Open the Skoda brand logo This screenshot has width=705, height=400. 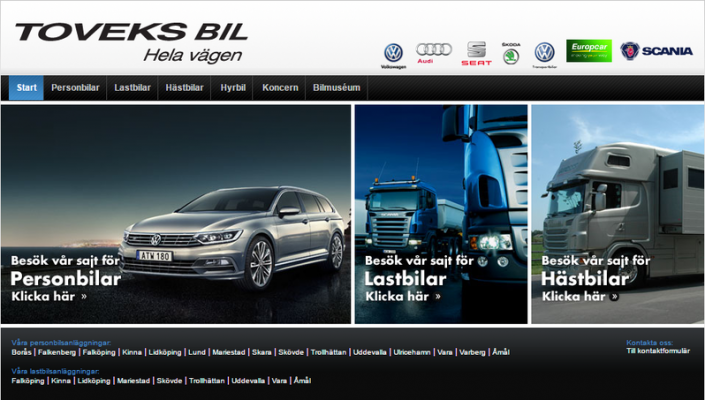click(x=511, y=53)
